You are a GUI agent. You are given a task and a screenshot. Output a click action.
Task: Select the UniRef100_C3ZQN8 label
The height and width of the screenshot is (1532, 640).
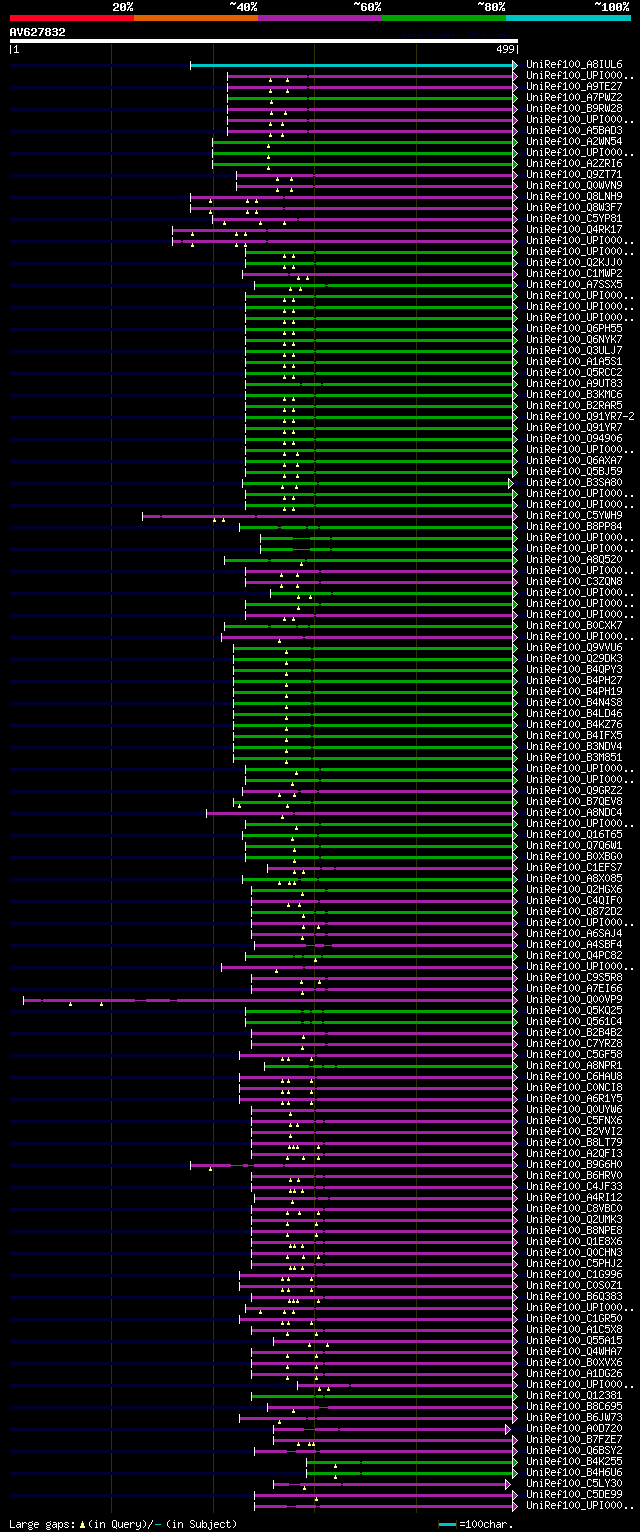pyautogui.click(x=574, y=582)
